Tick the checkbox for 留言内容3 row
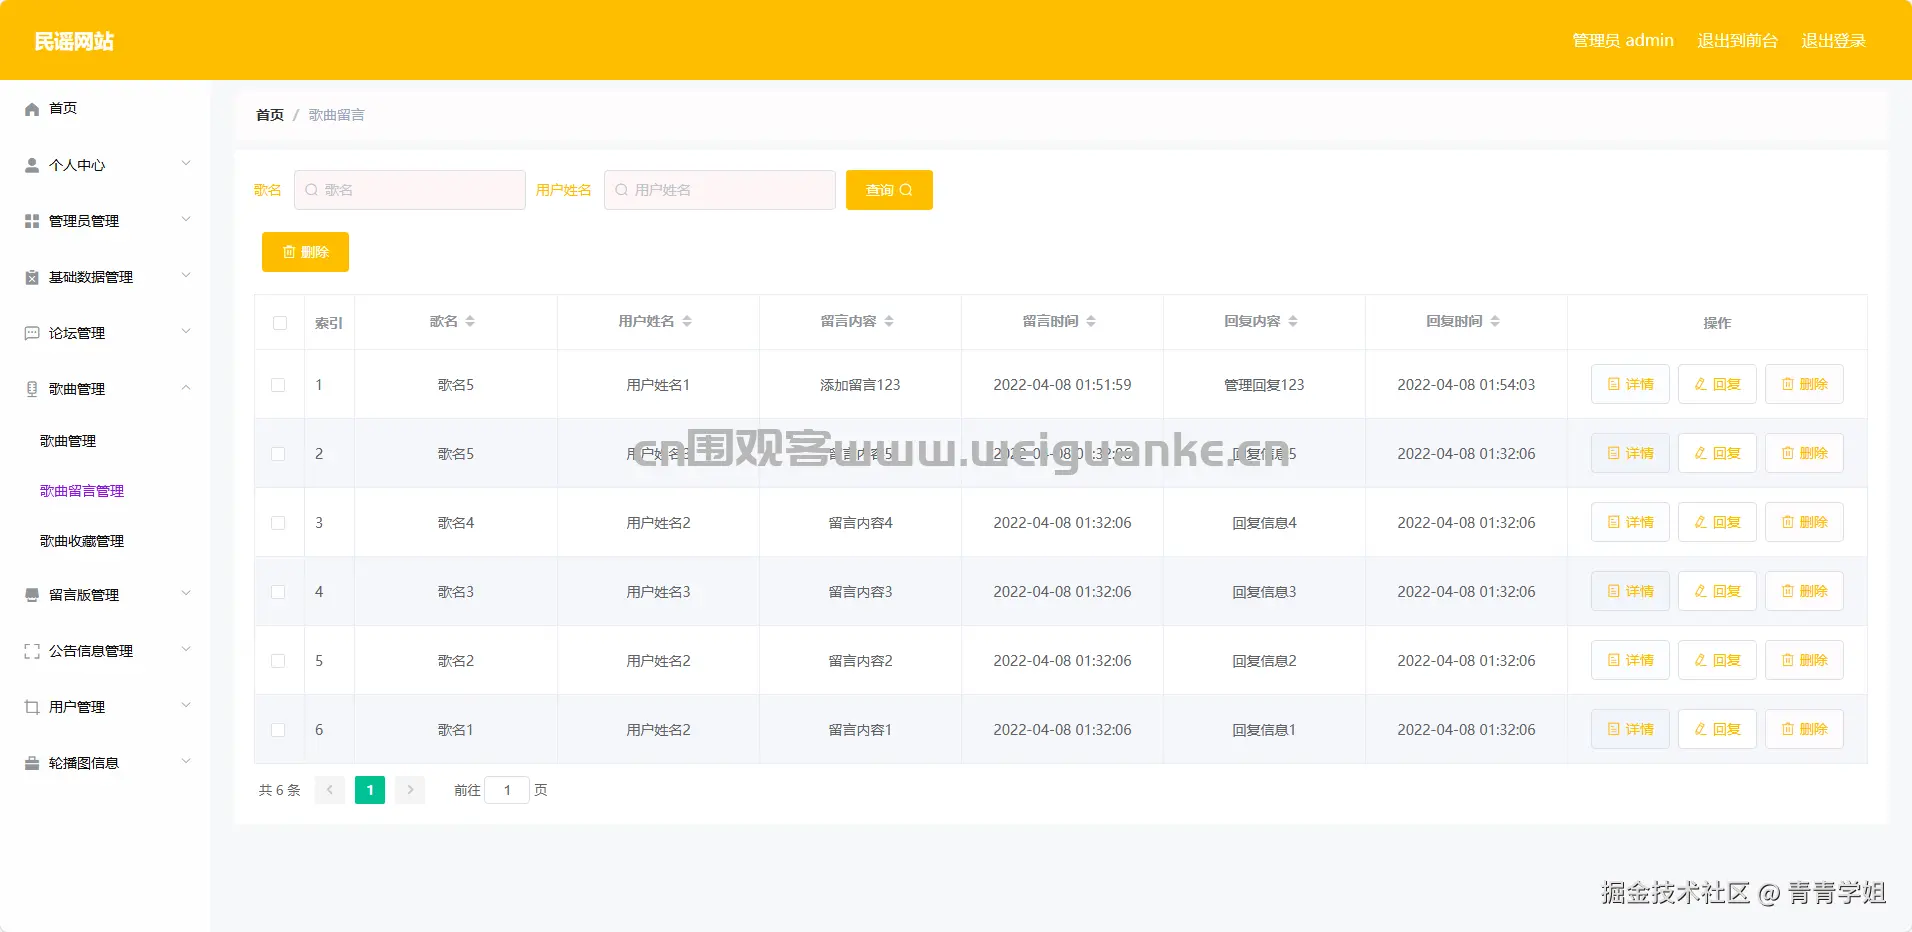The width and height of the screenshot is (1912, 932). tap(278, 592)
